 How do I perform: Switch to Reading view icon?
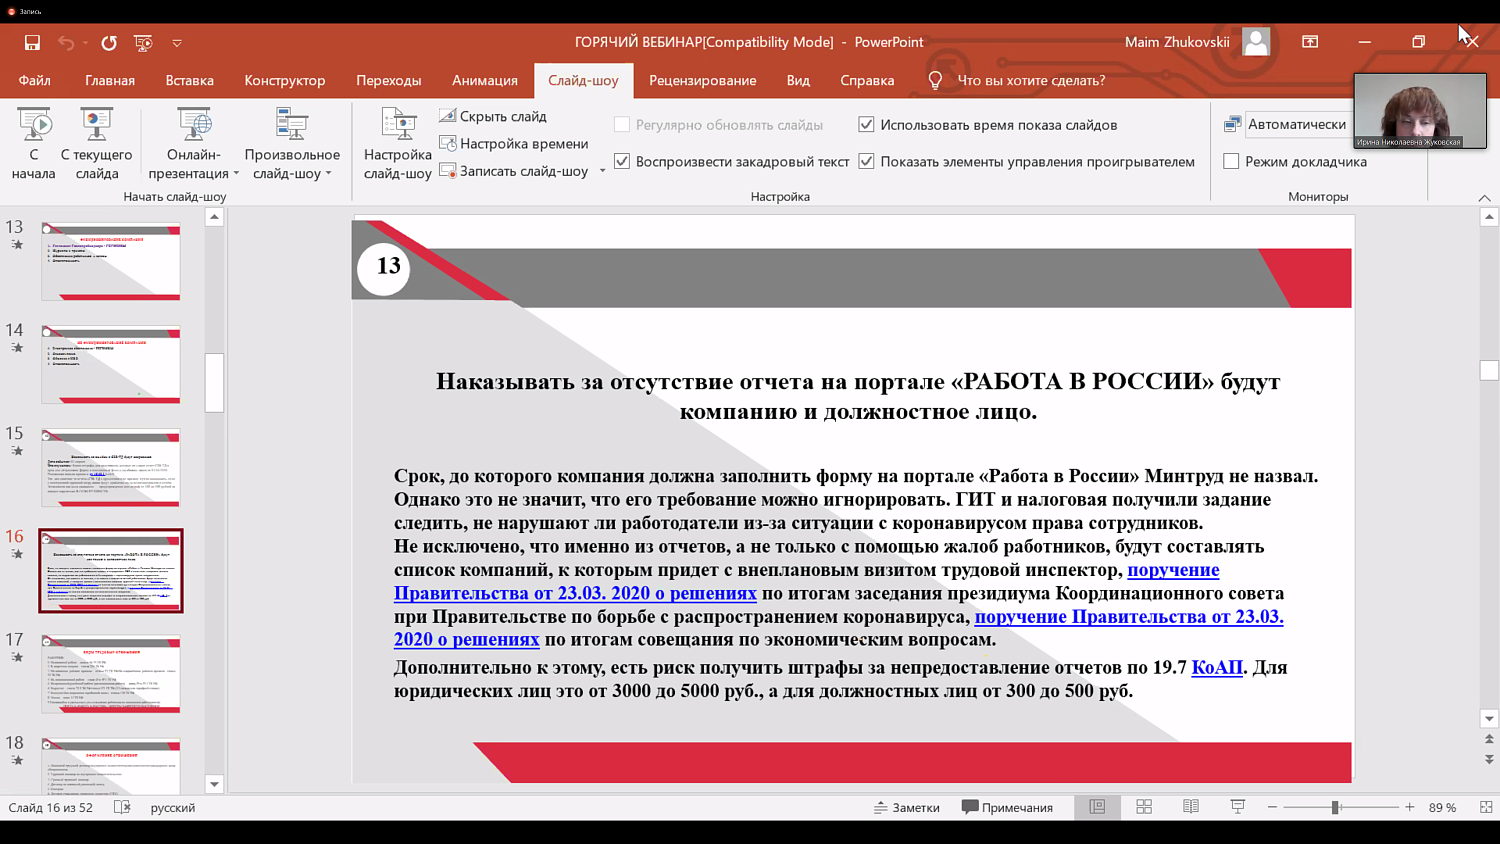click(x=1191, y=807)
